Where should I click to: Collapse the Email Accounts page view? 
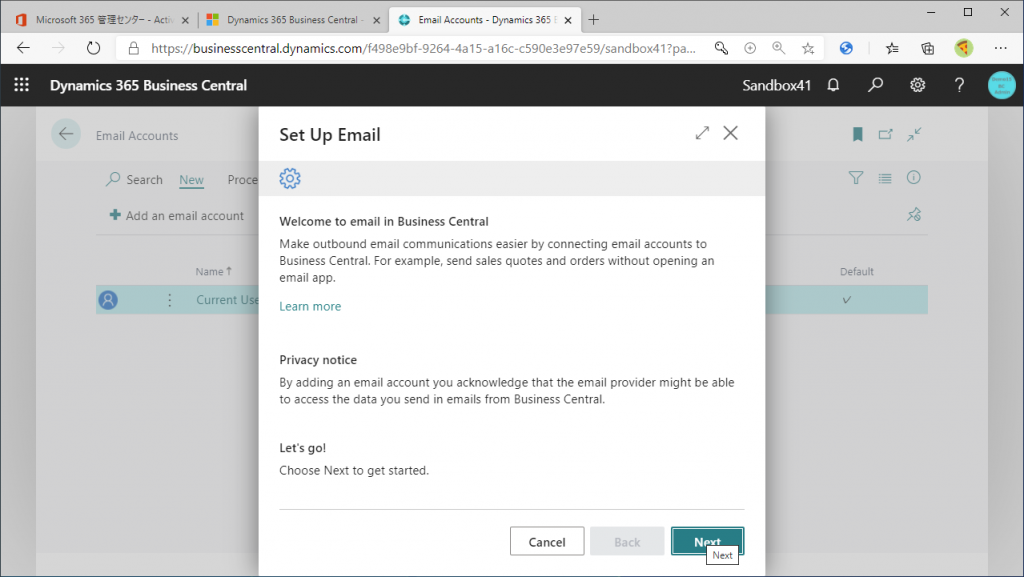pos(914,134)
